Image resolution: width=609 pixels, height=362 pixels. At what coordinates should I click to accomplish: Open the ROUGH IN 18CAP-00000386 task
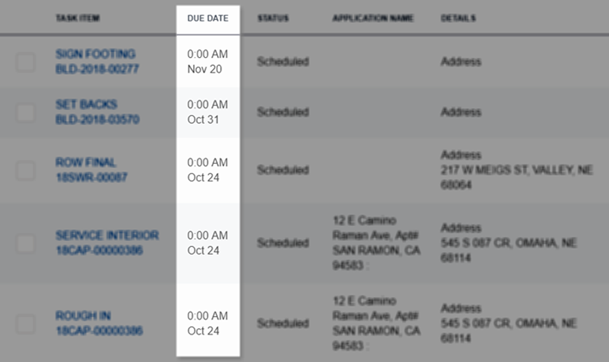(99, 323)
